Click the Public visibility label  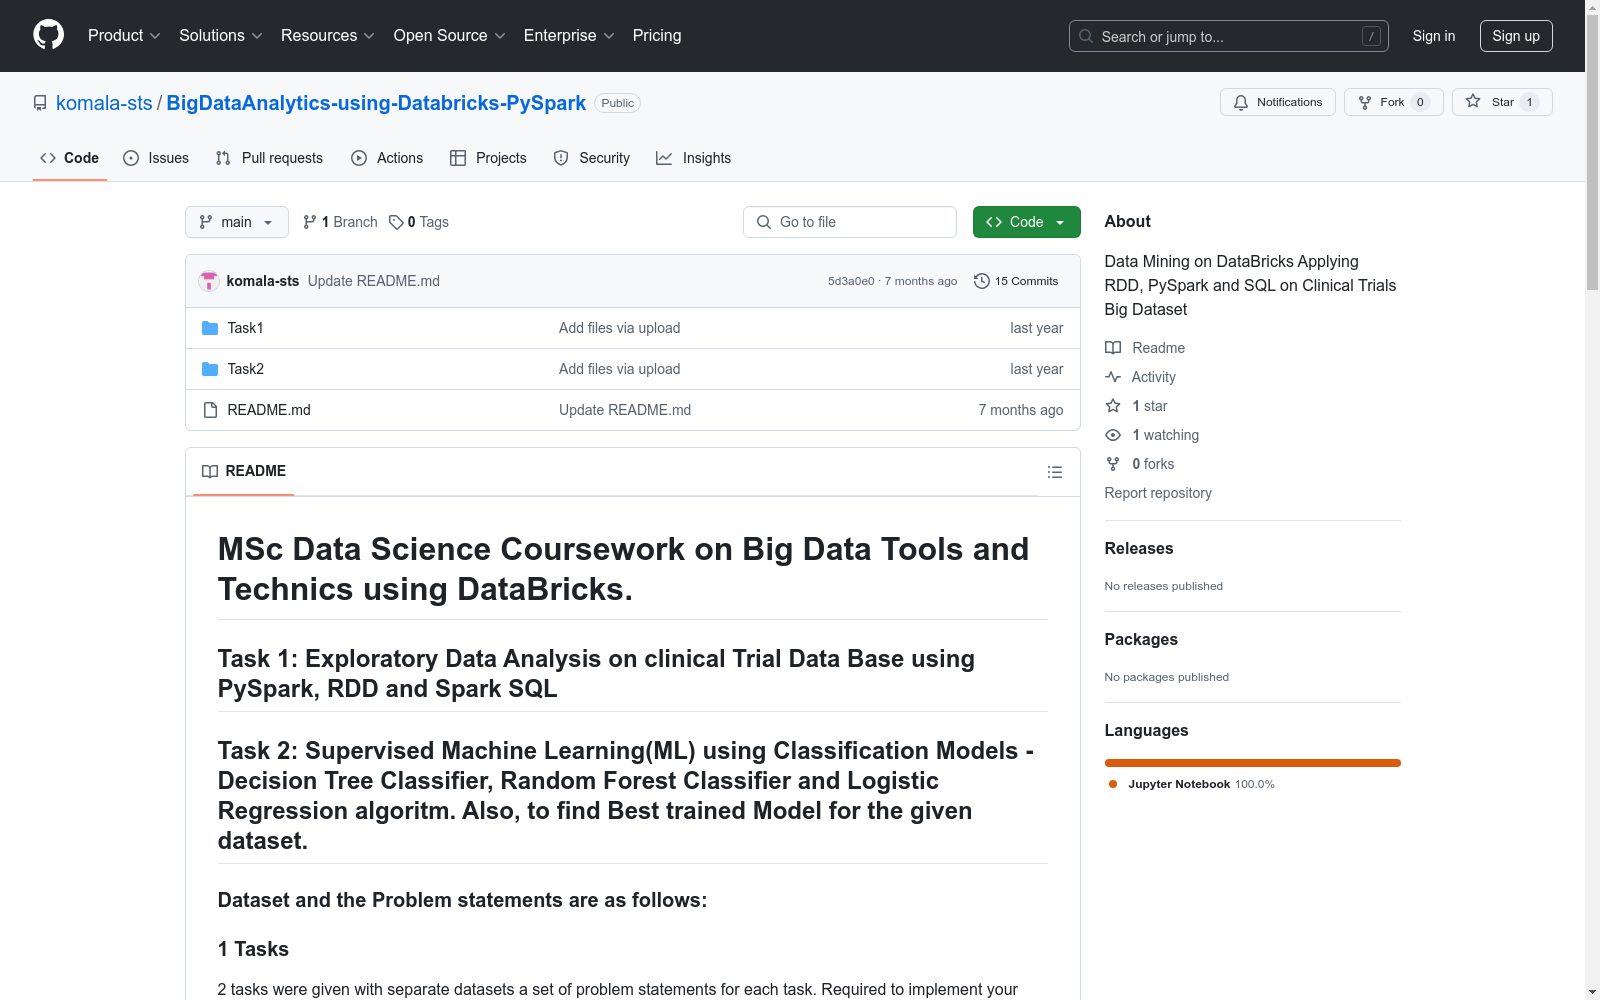(x=618, y=103)
